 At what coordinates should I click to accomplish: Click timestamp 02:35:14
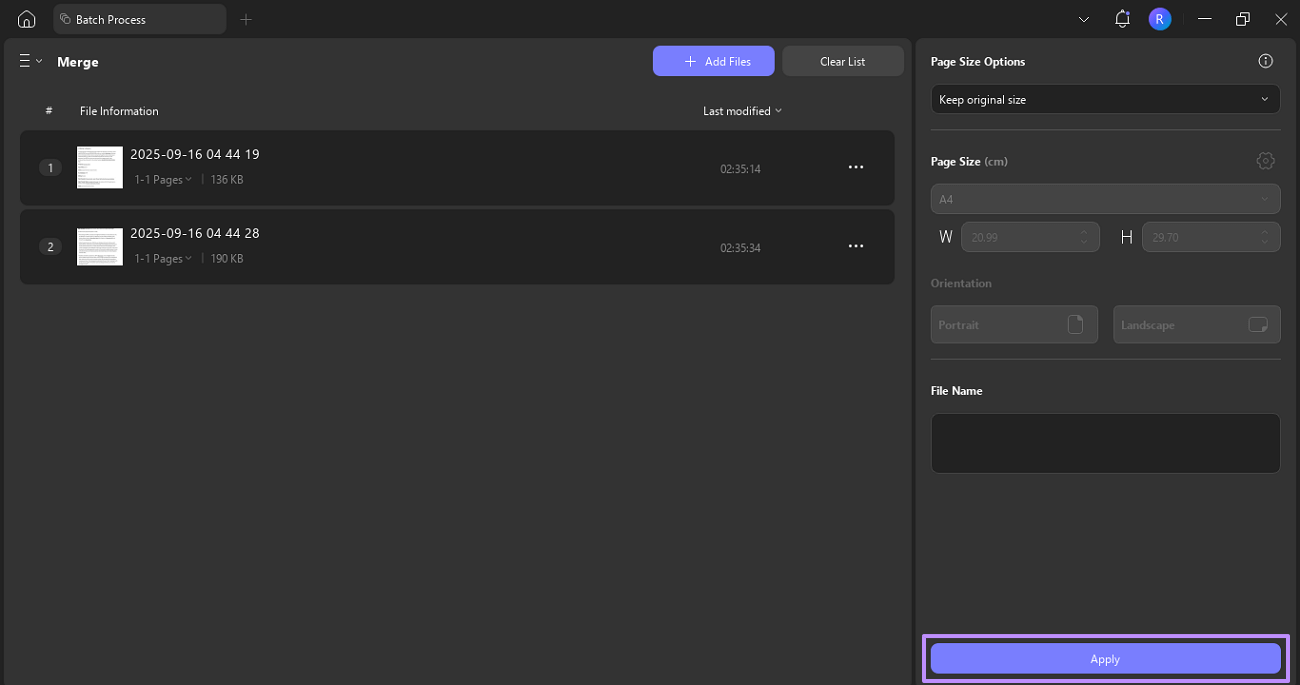click(740, 169)
